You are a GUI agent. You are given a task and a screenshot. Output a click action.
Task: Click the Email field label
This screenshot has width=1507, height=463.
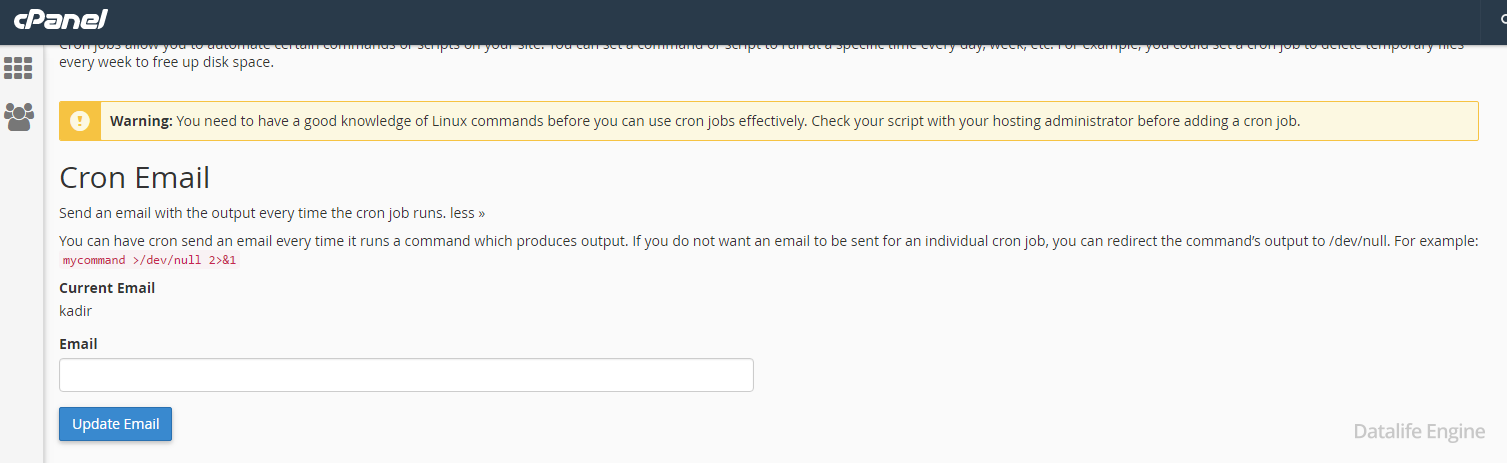(x=78, y=344)
